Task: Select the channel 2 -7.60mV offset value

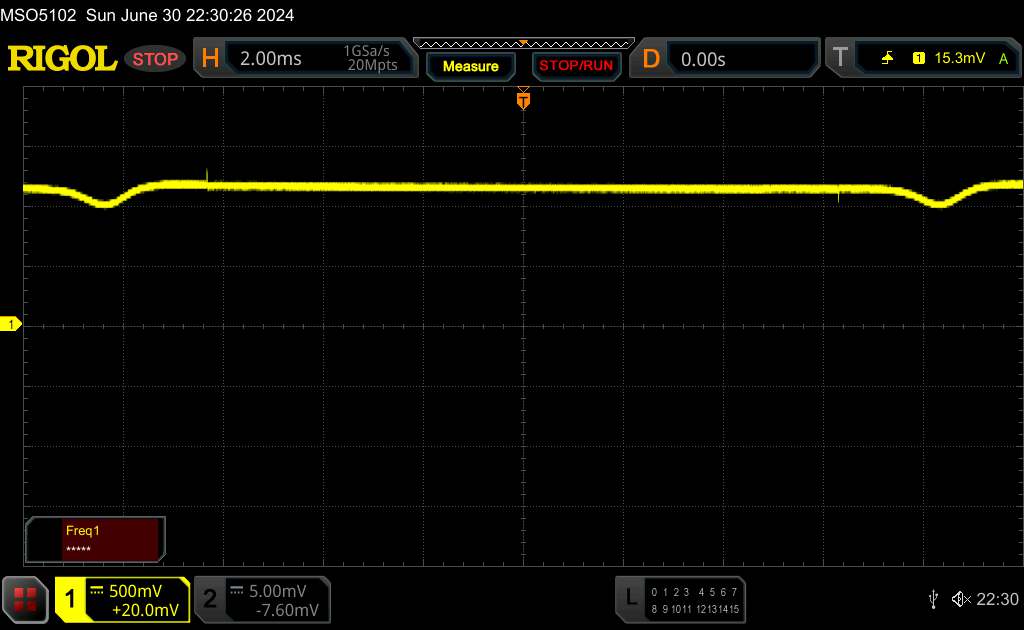Action: coord(287,610)
